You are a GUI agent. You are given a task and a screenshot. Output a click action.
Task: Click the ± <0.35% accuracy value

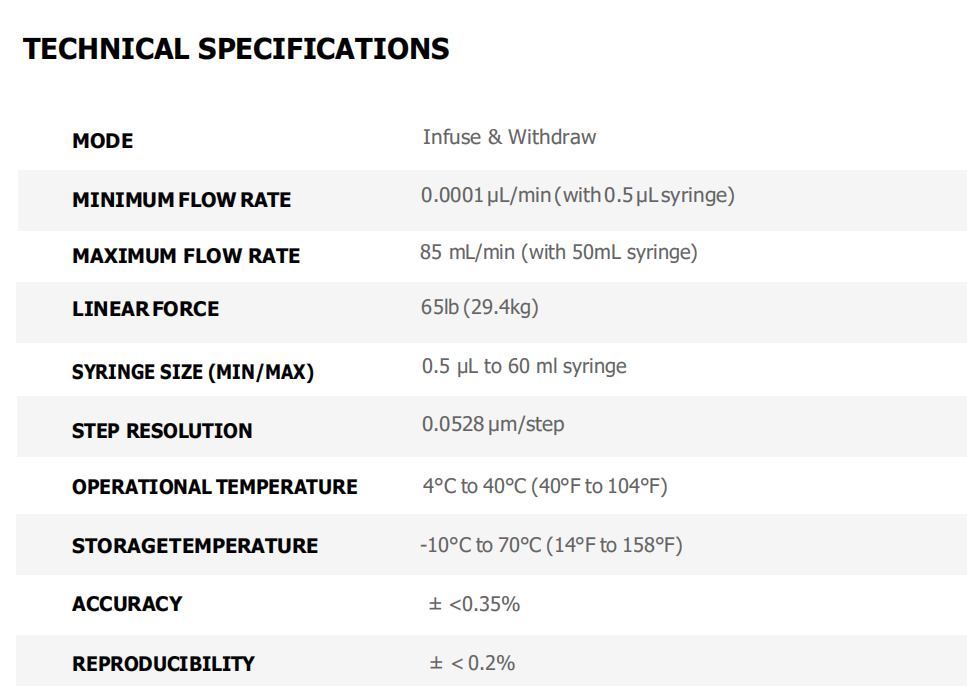[474, 604]
